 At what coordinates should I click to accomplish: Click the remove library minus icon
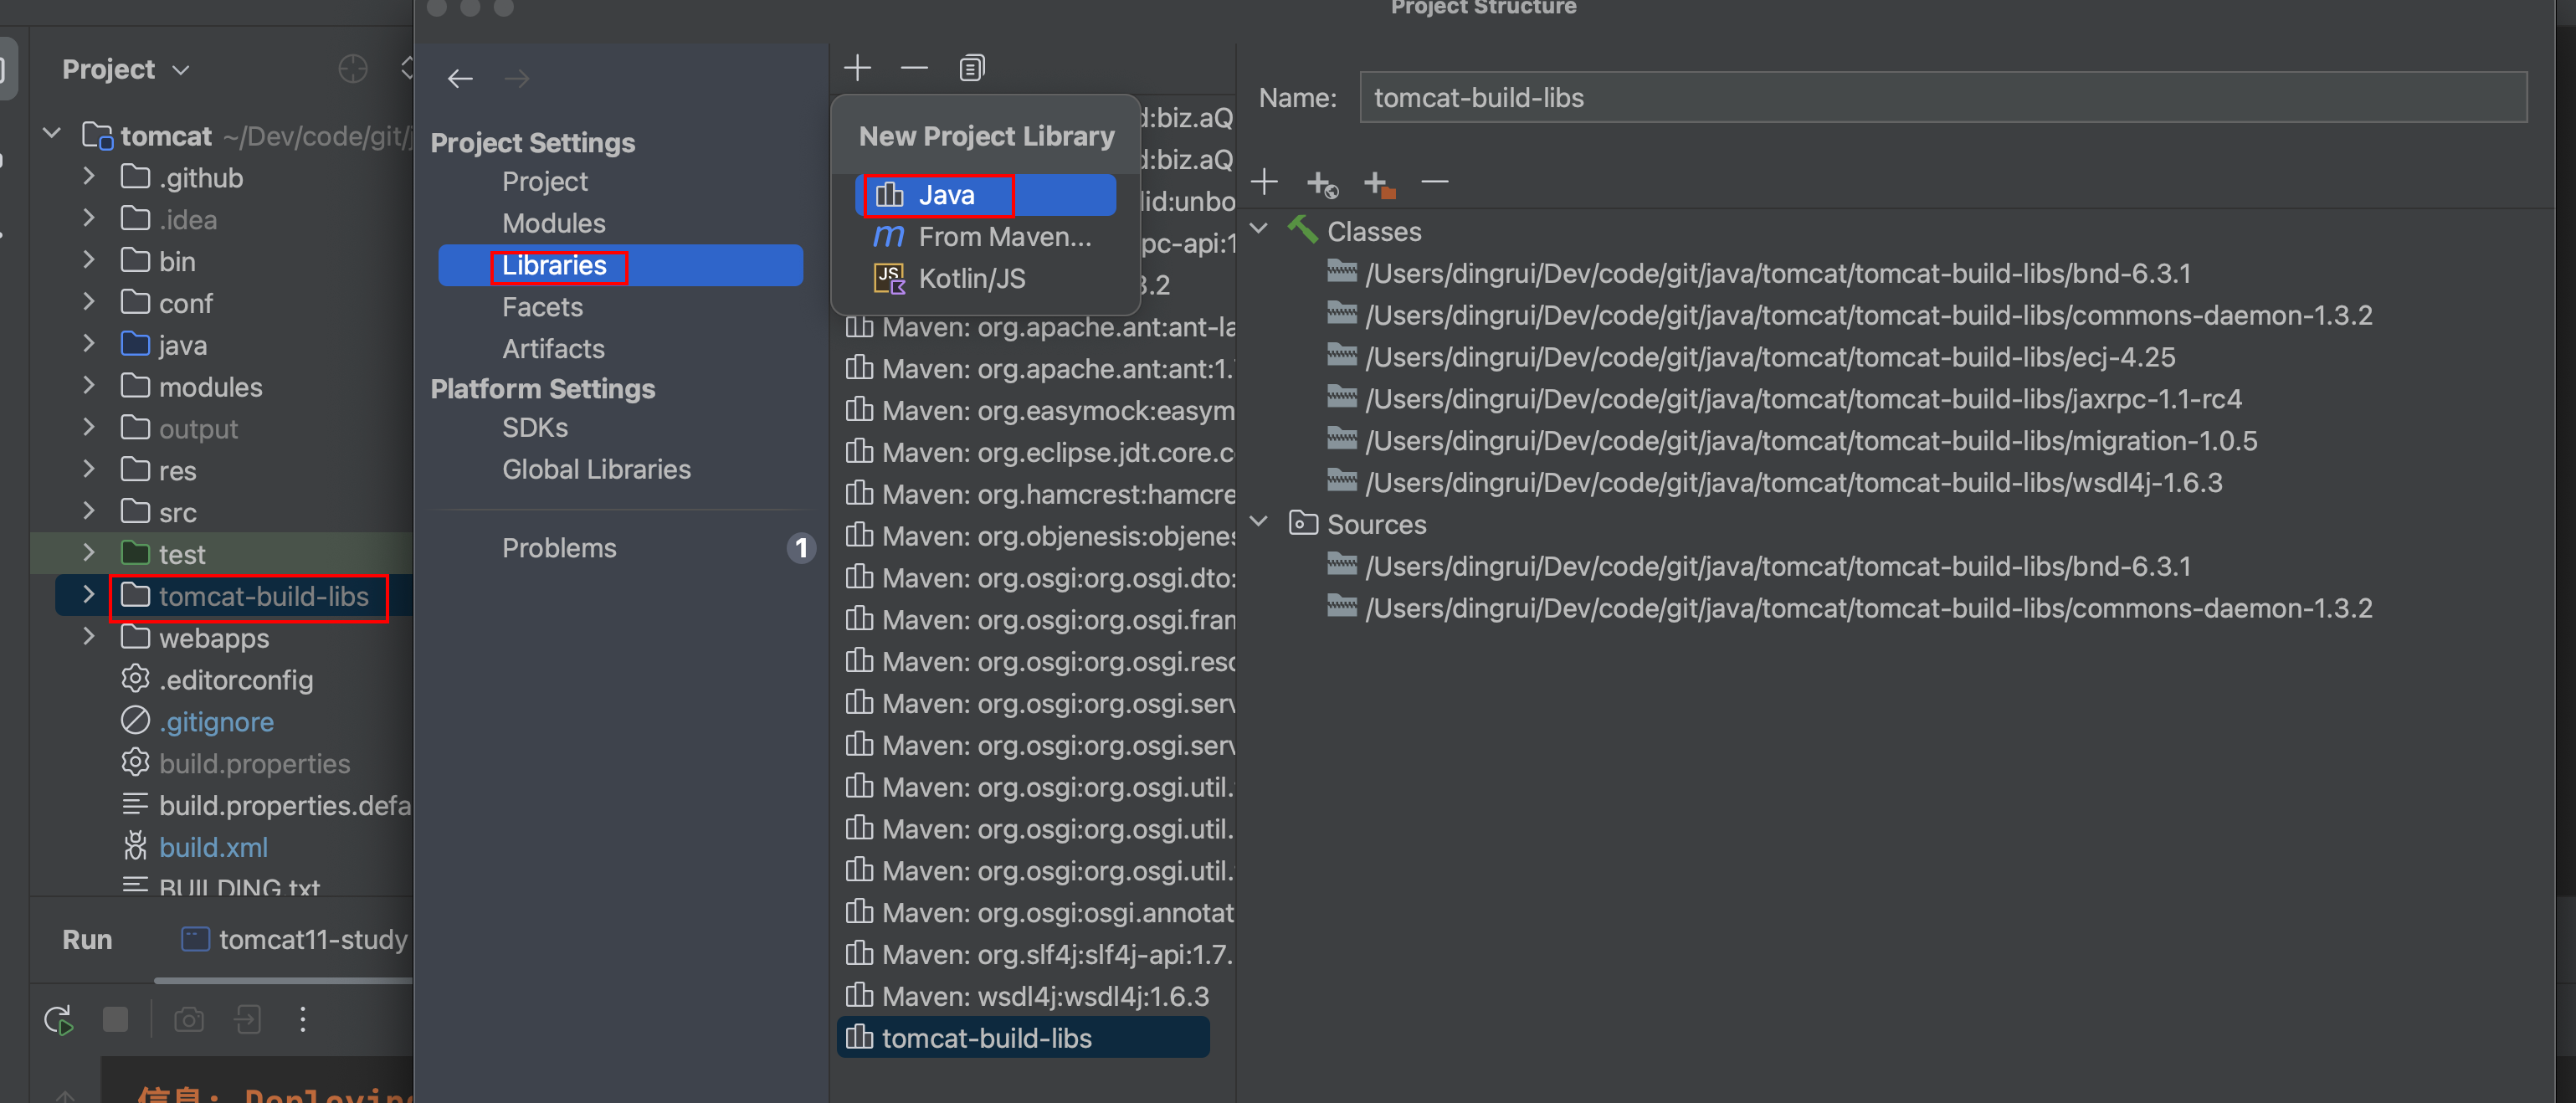[914, 68]
